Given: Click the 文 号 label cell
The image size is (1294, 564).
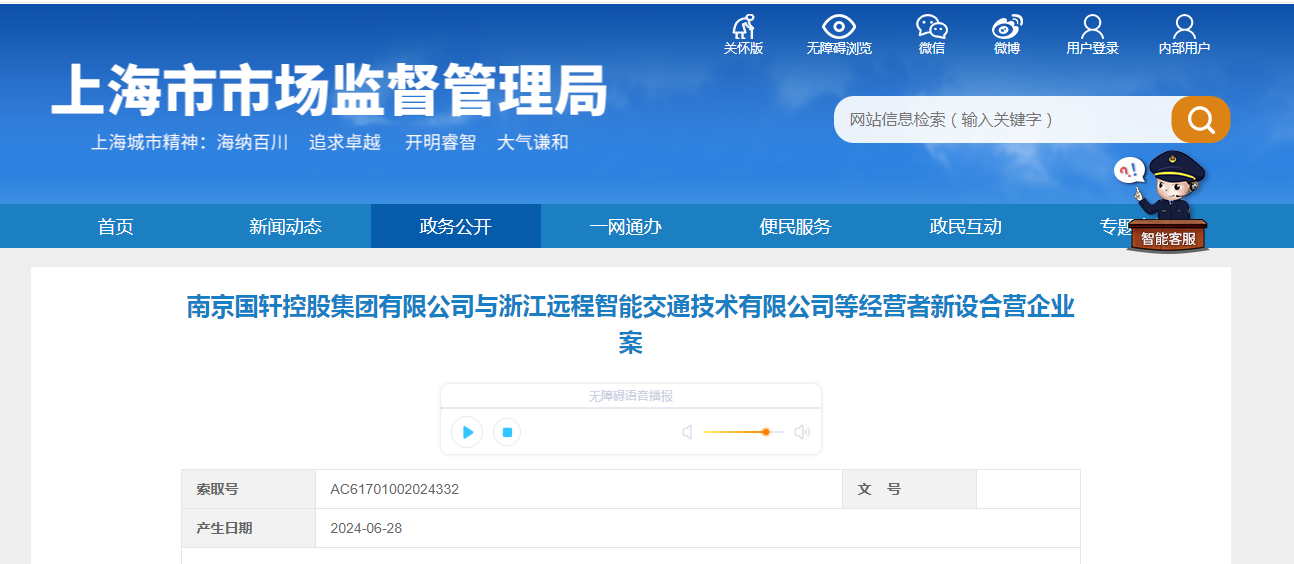Looking at the screenshot, I should 910,490.
